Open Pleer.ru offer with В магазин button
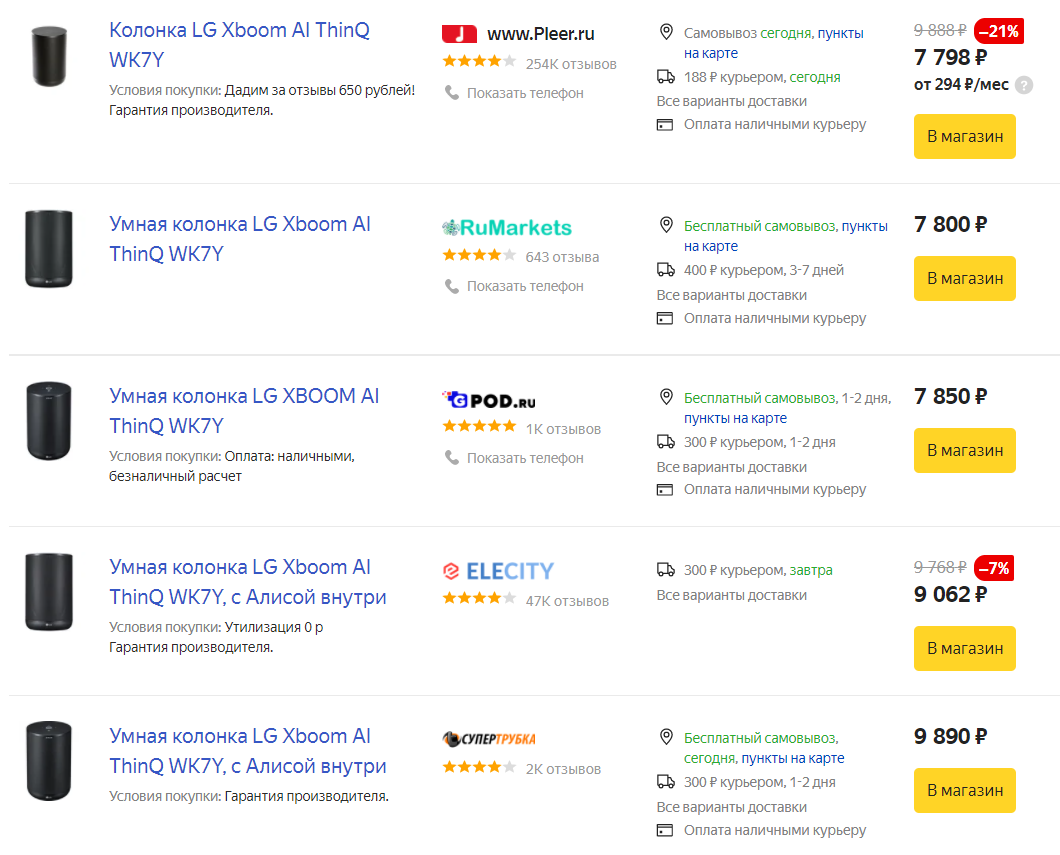The height and width of the screenshot is (855, 1060). coord(965,137)
